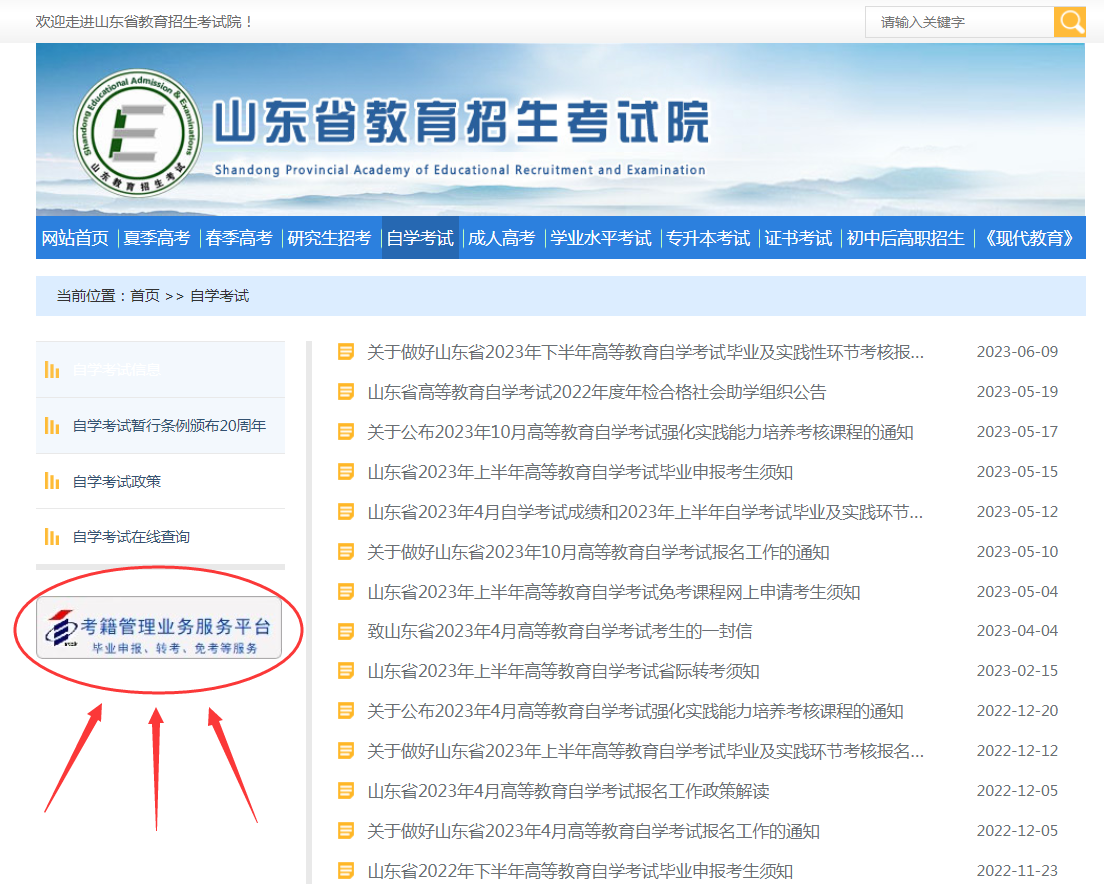This screenshot has height=884, width=1104.
Task: Click the document icon beside the 2023-06-09 article
Action: coord(345,351)
